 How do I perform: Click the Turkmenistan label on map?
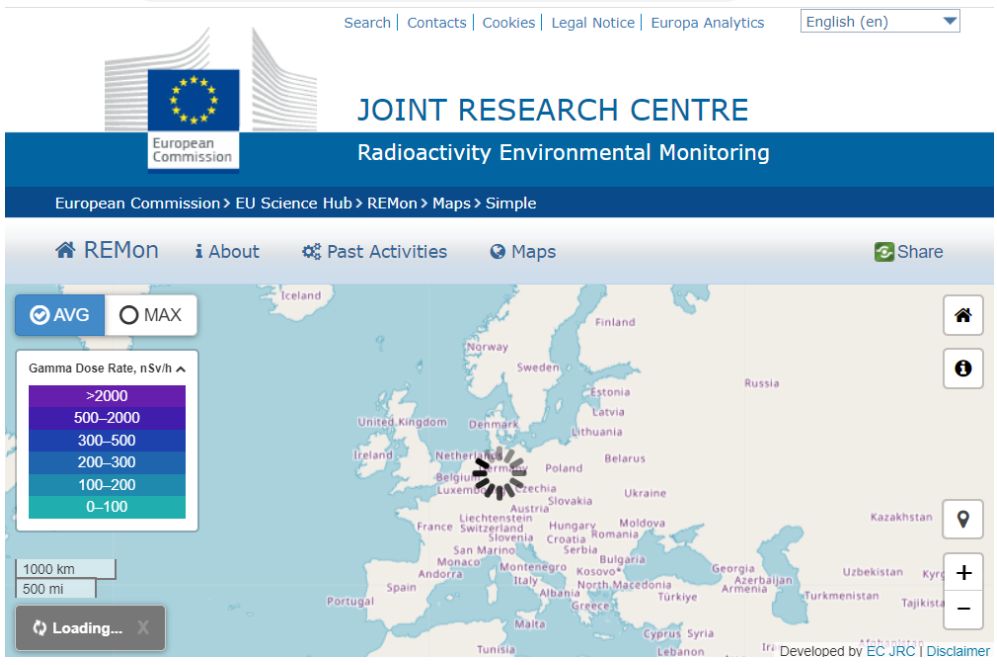[842, 596]
